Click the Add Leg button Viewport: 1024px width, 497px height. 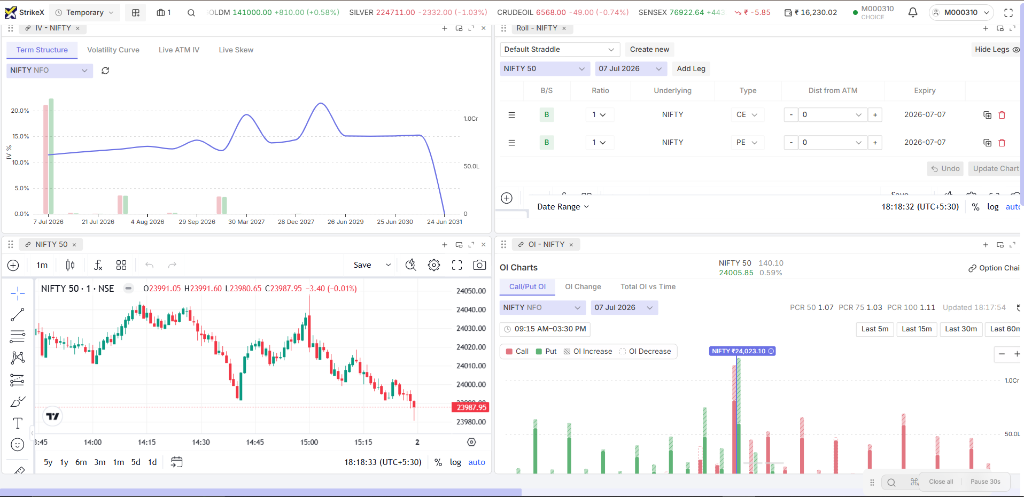(x=691, y=69)
